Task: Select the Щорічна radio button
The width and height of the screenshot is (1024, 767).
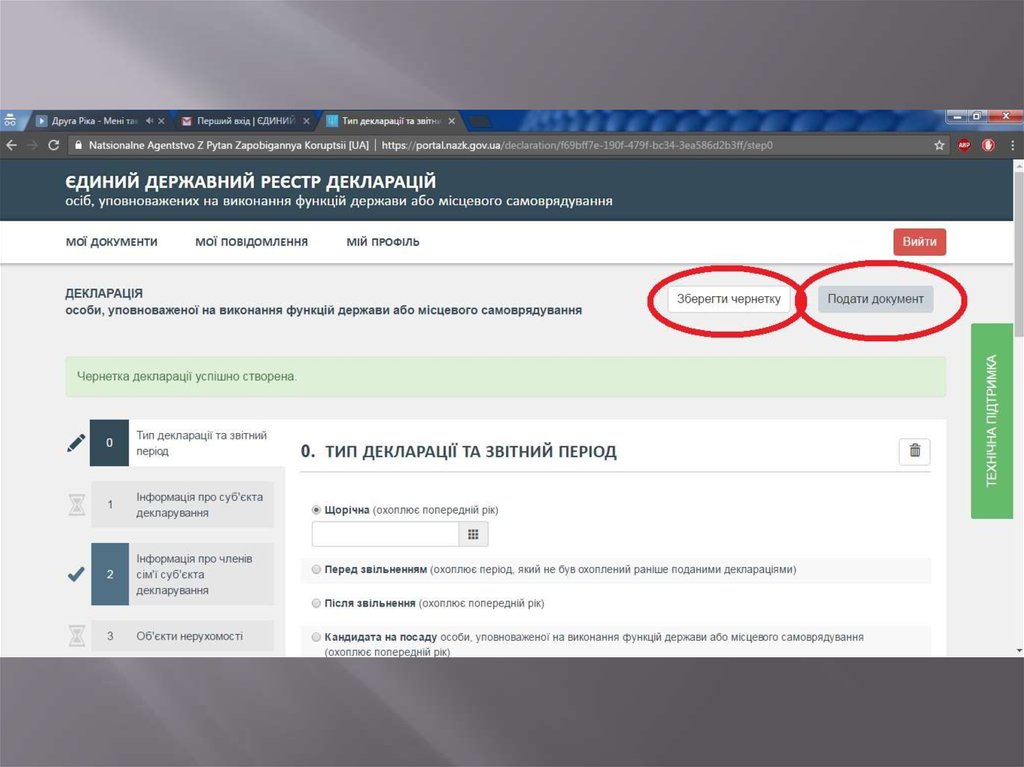Action: point(317,510)
